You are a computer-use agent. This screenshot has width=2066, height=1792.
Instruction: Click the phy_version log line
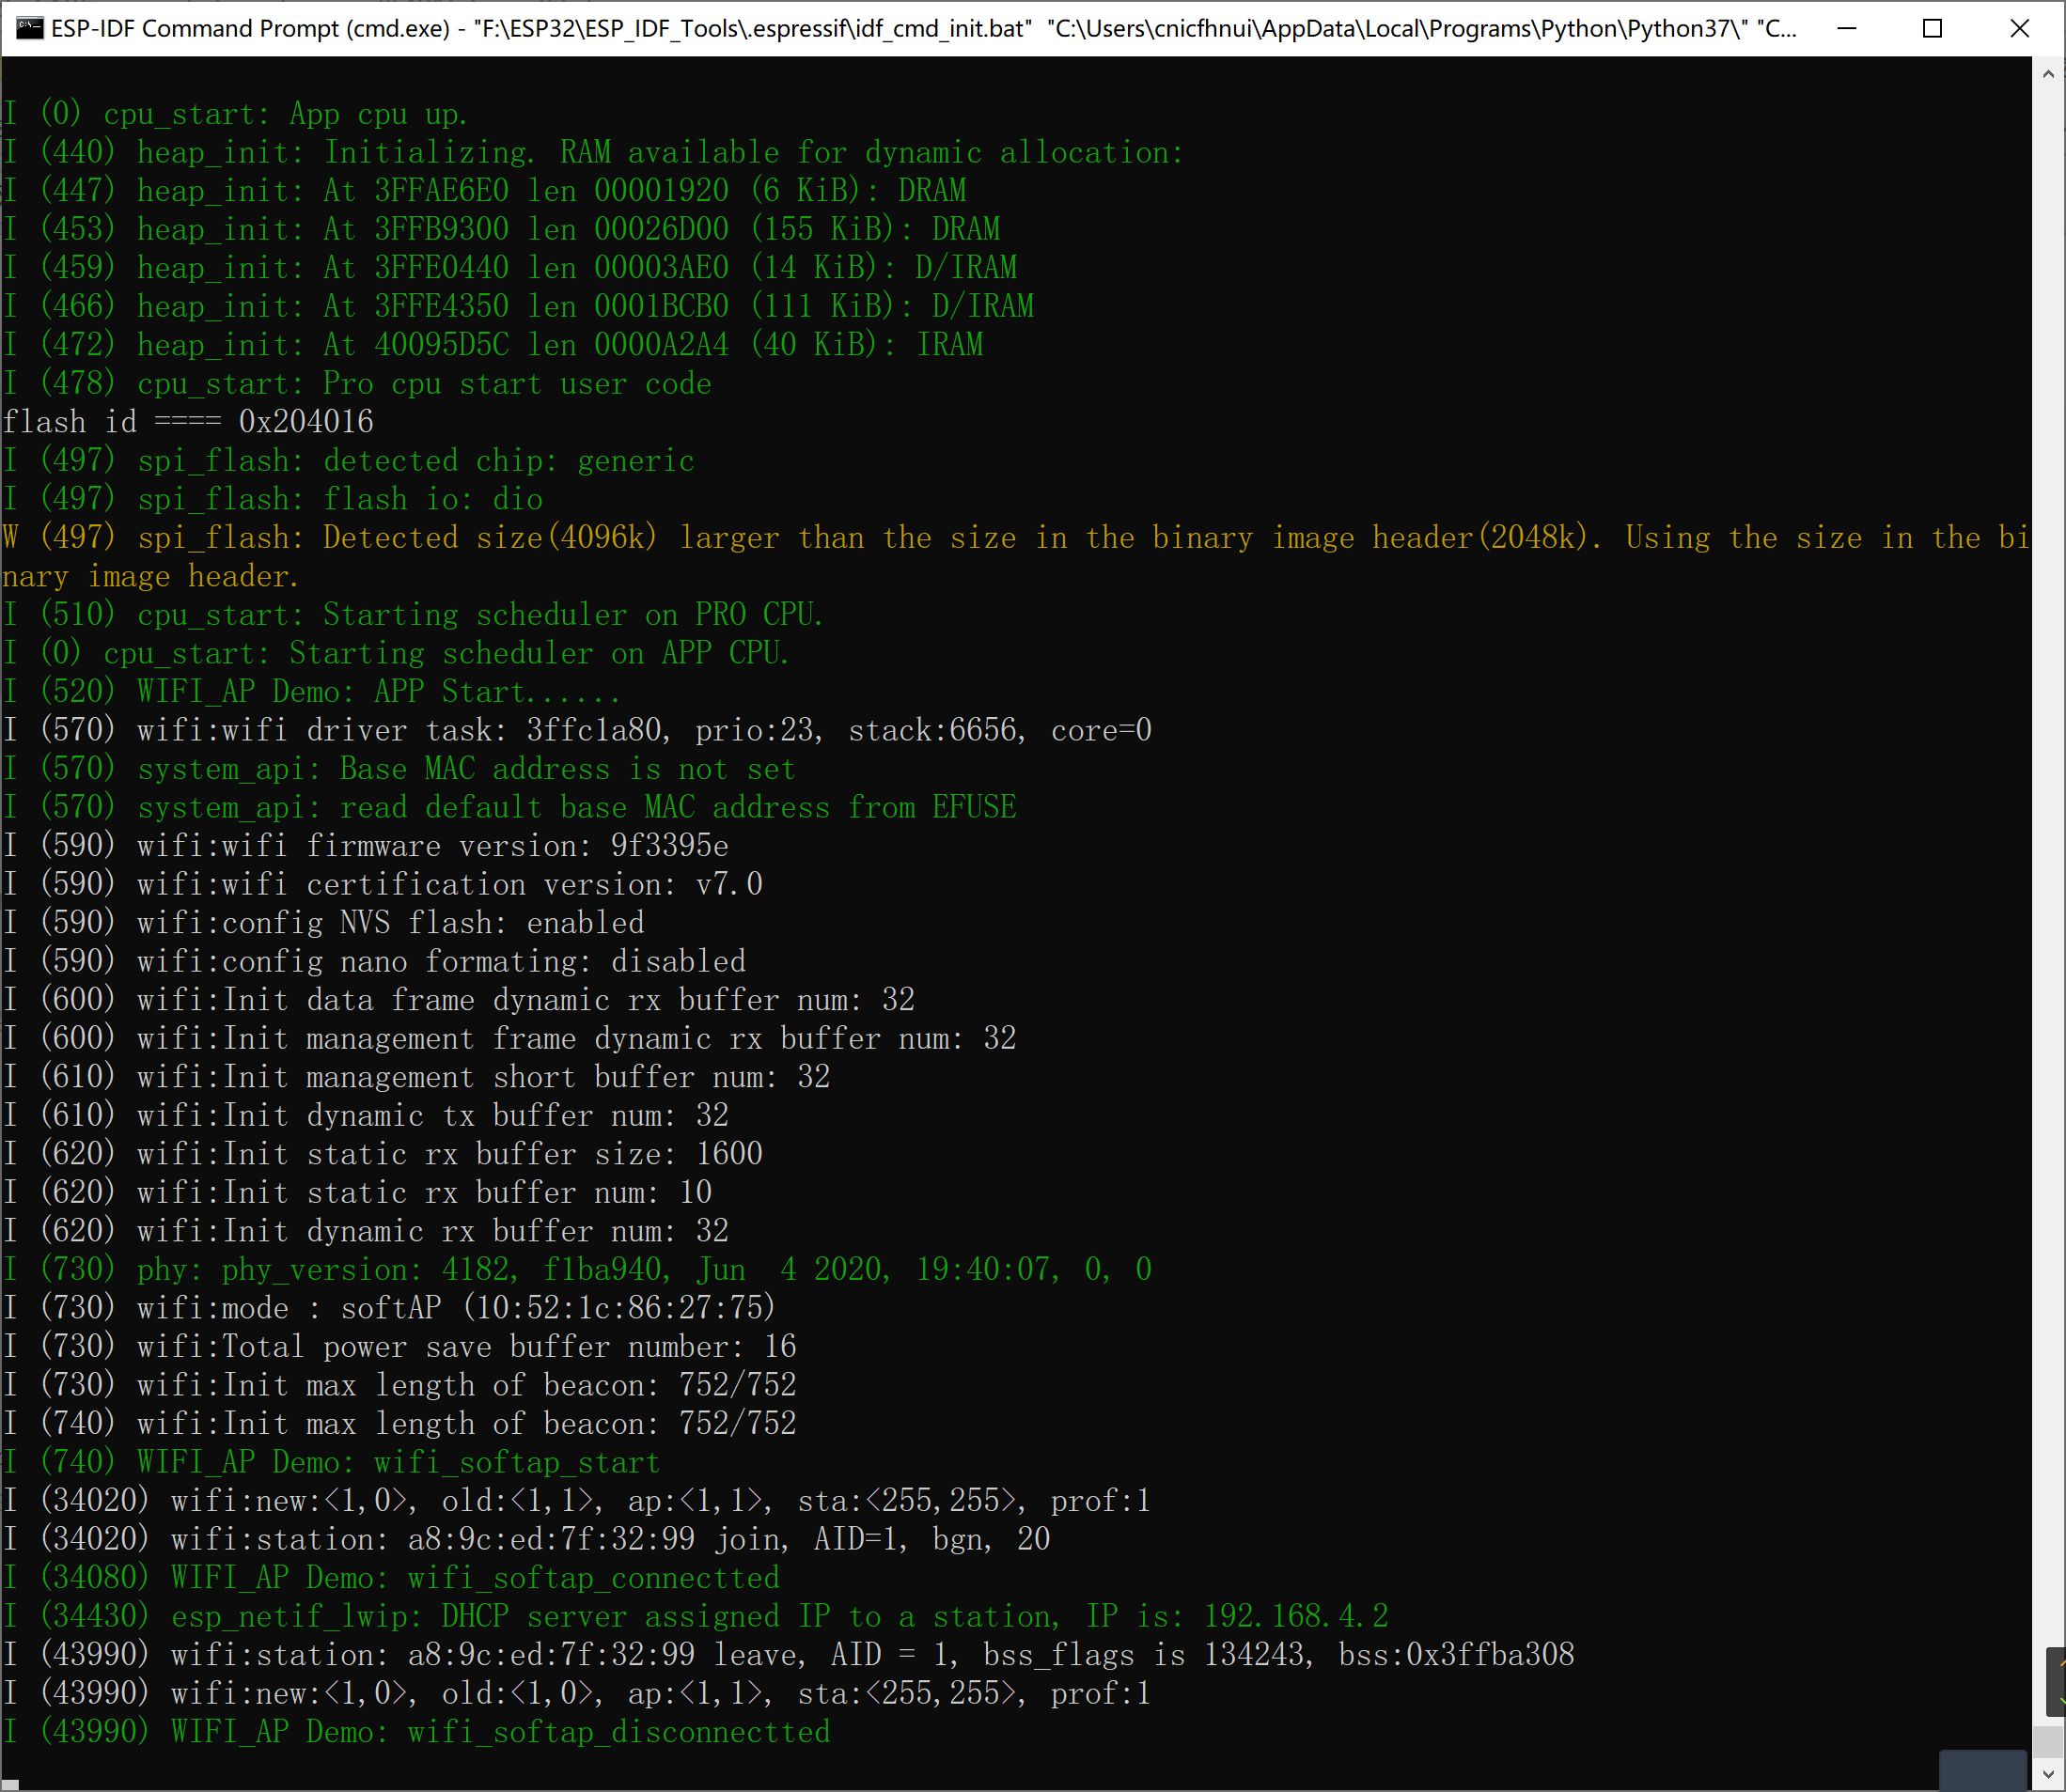tap(580, 1270)
